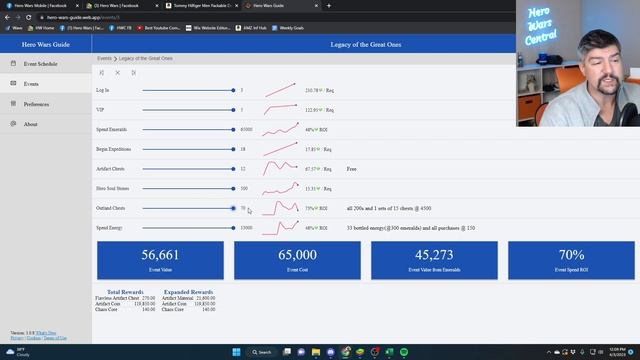This screenshot has height=360, width=640.
Task: Close the Hero Wars Guide browser tab
Action: (x=316, y=6)
